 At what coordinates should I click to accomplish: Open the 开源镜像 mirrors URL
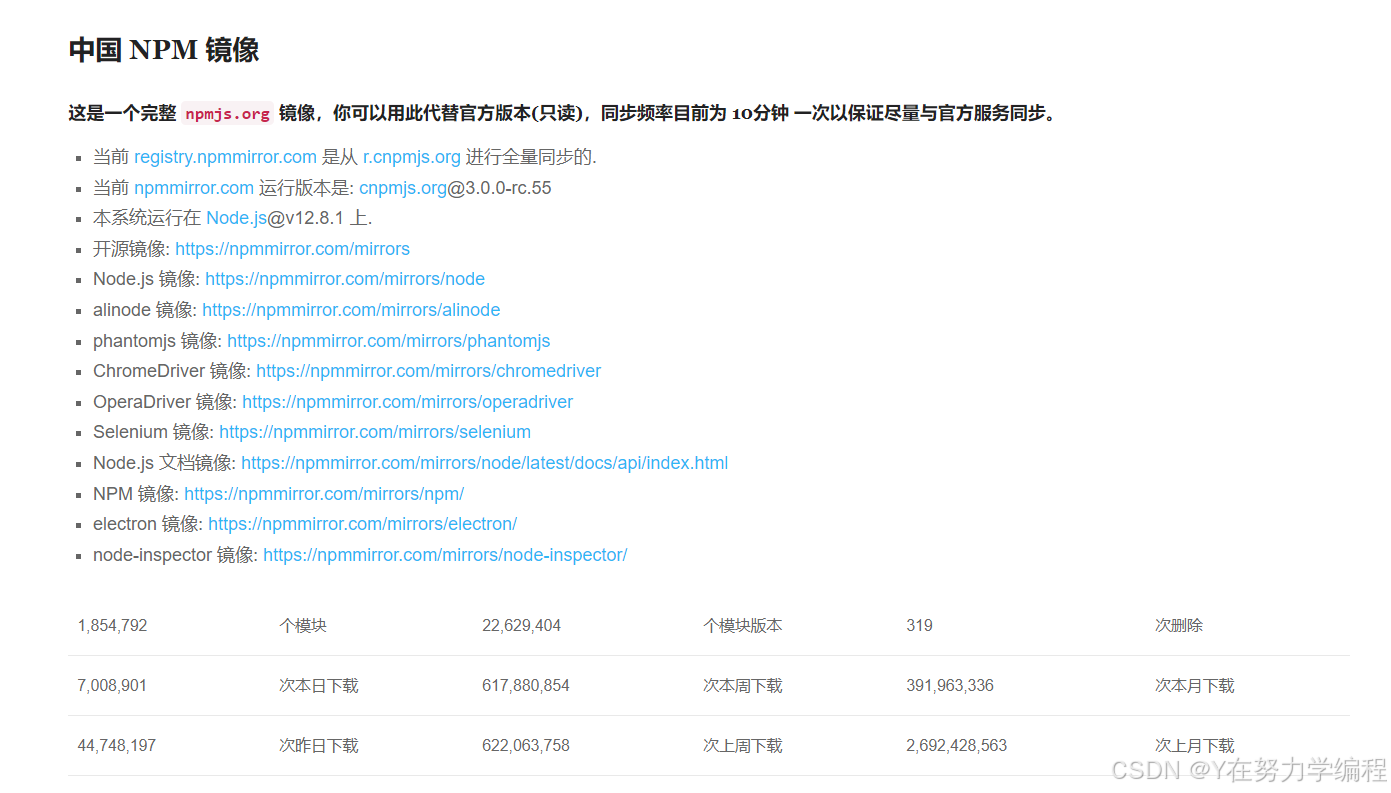point(292,249)
